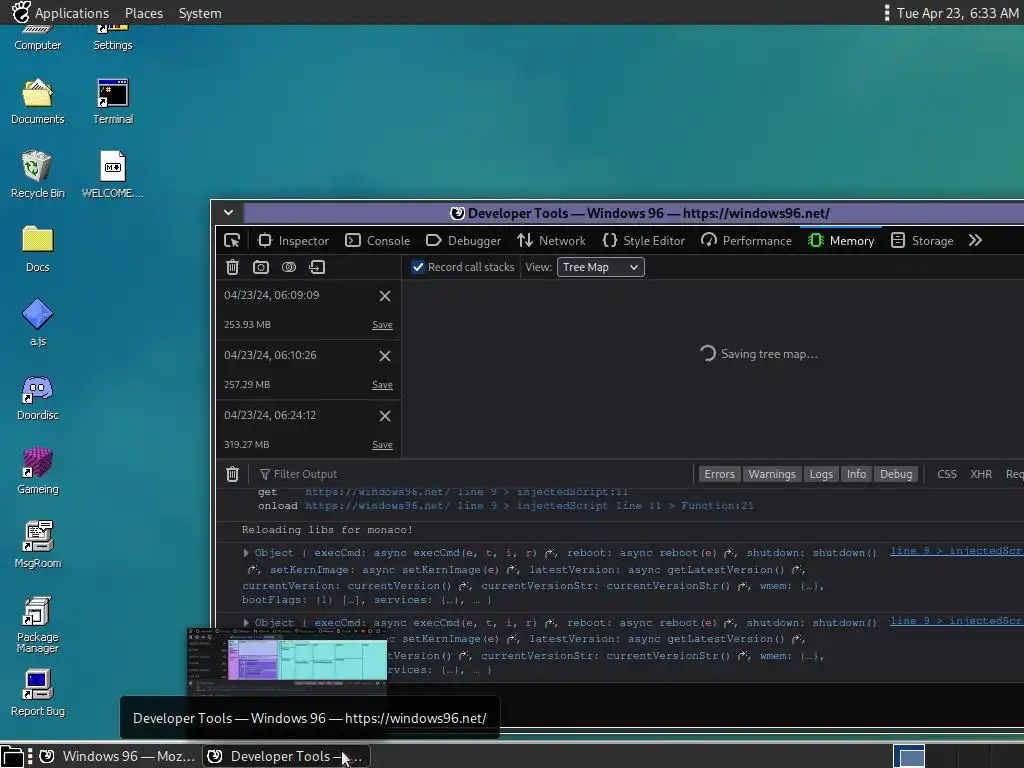The height and width of the screenshot is (768, 1024).
Task: Delete the 06:24:12 snapshot
Action: 385,416
